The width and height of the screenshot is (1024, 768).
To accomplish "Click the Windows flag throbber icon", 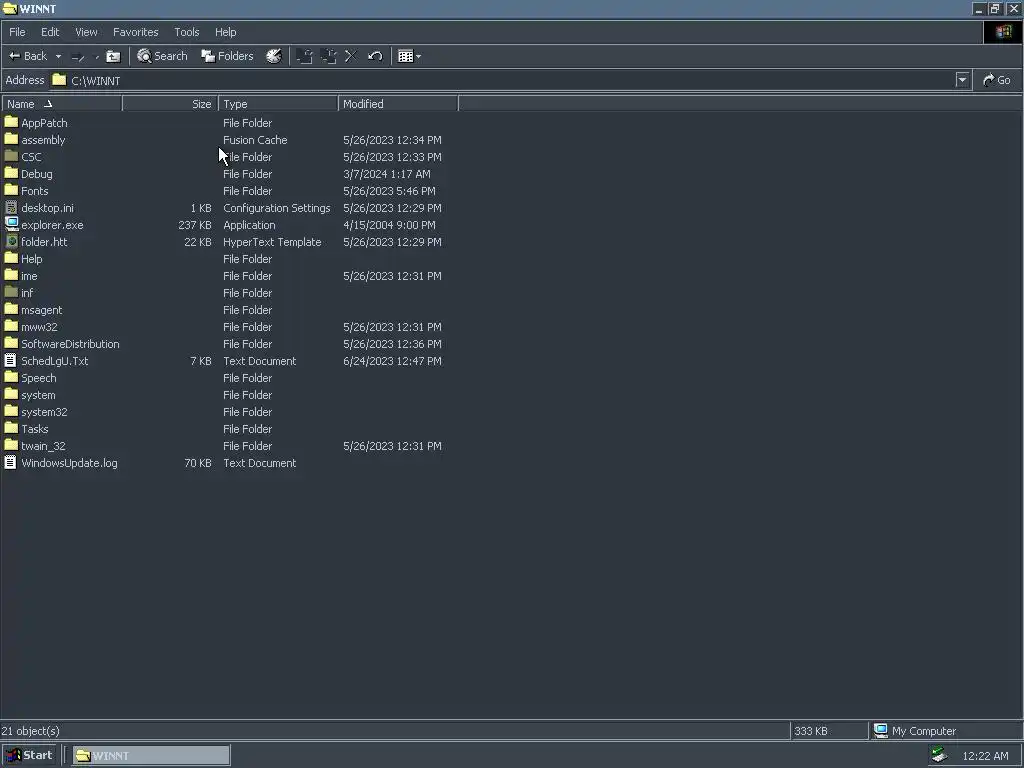I will (x=1003, y=32).
